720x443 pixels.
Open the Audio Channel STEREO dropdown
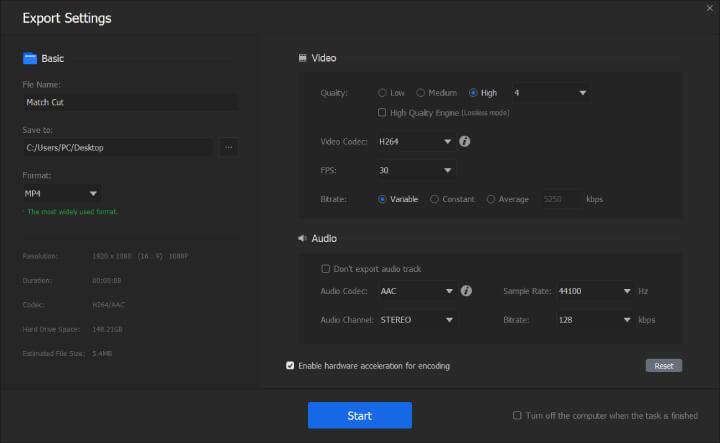point(417,320)
